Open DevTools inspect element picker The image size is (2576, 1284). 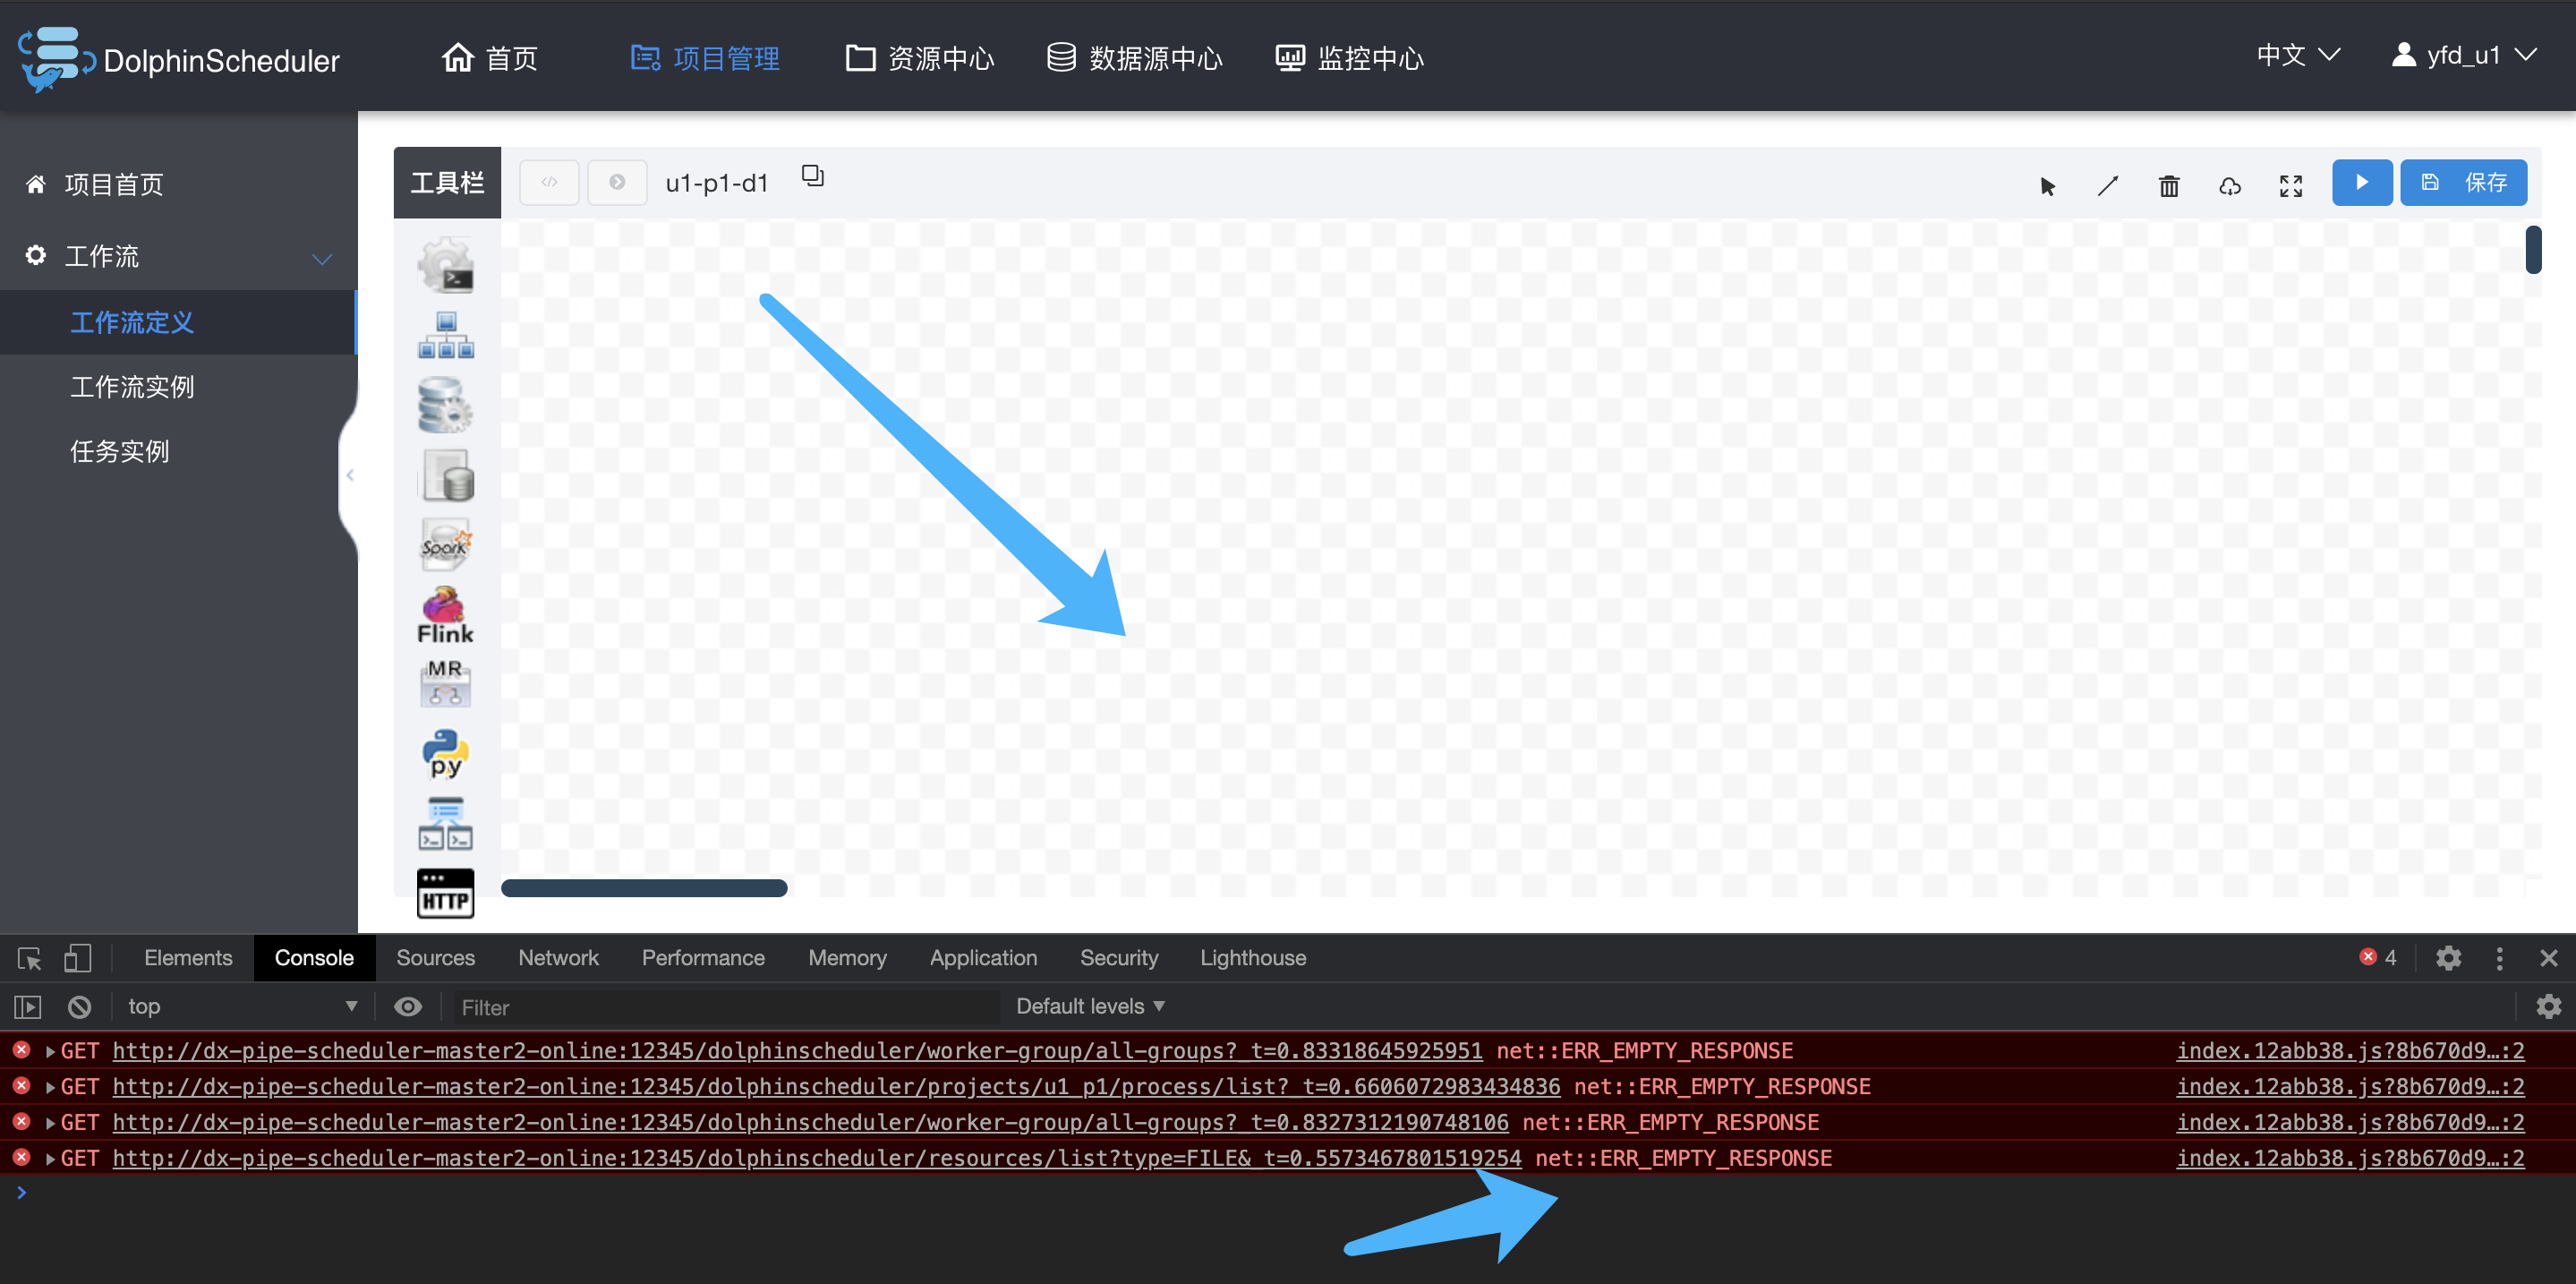(x=29, y=959)
